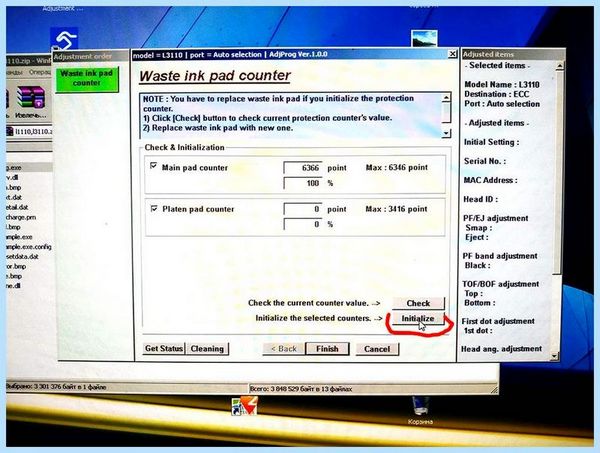Screen dimensions: 600x453
Task: Click Max : 3416 point label
Action: [396, 209]
